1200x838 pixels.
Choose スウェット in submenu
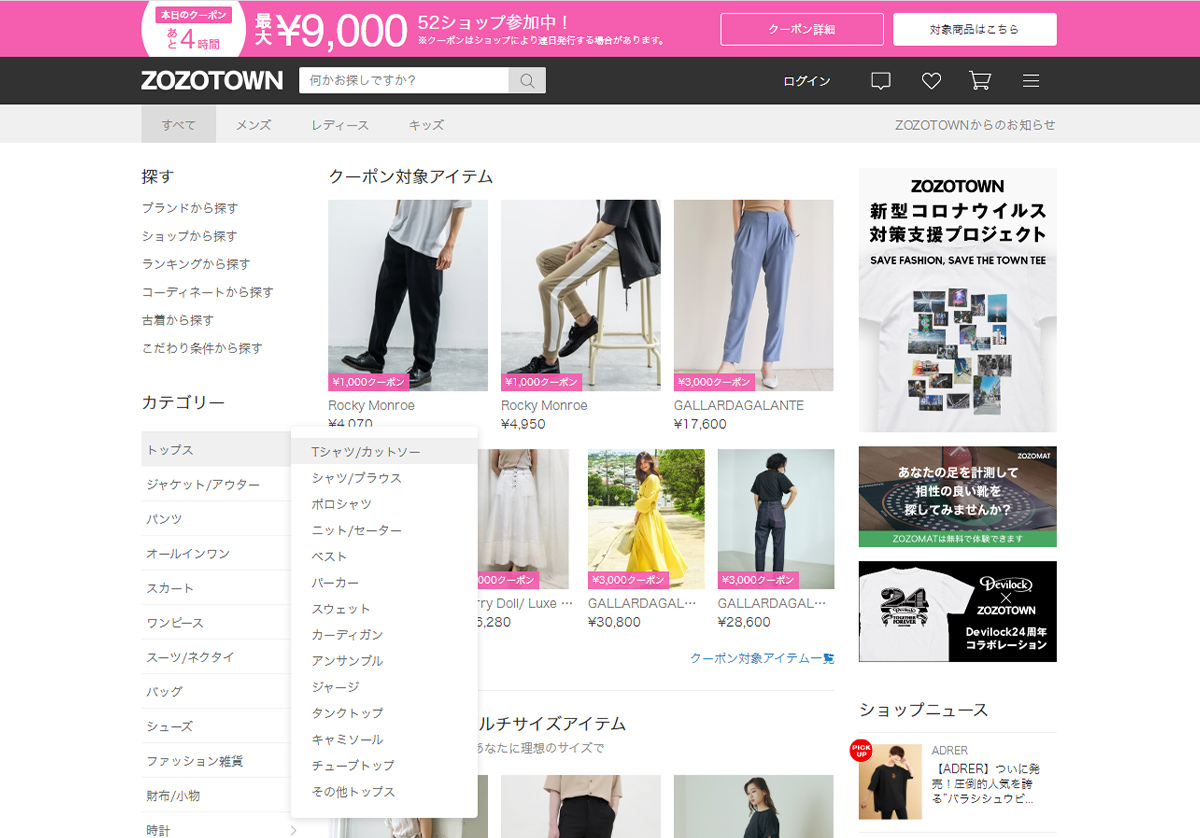tap(385, 609)
